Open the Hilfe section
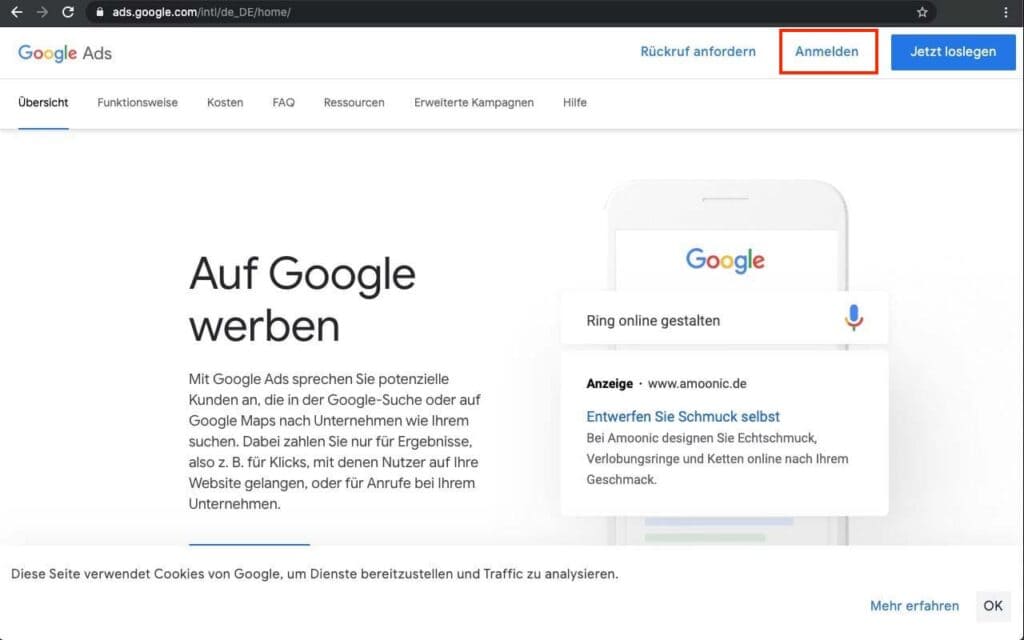 [x=574, y=102]
